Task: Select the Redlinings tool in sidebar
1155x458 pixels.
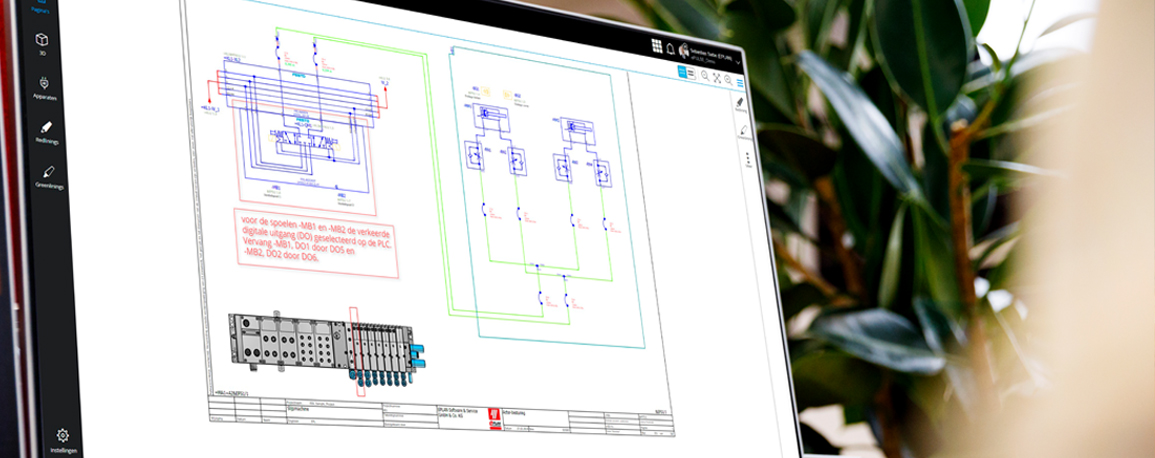Action: (x=45, y=130)
